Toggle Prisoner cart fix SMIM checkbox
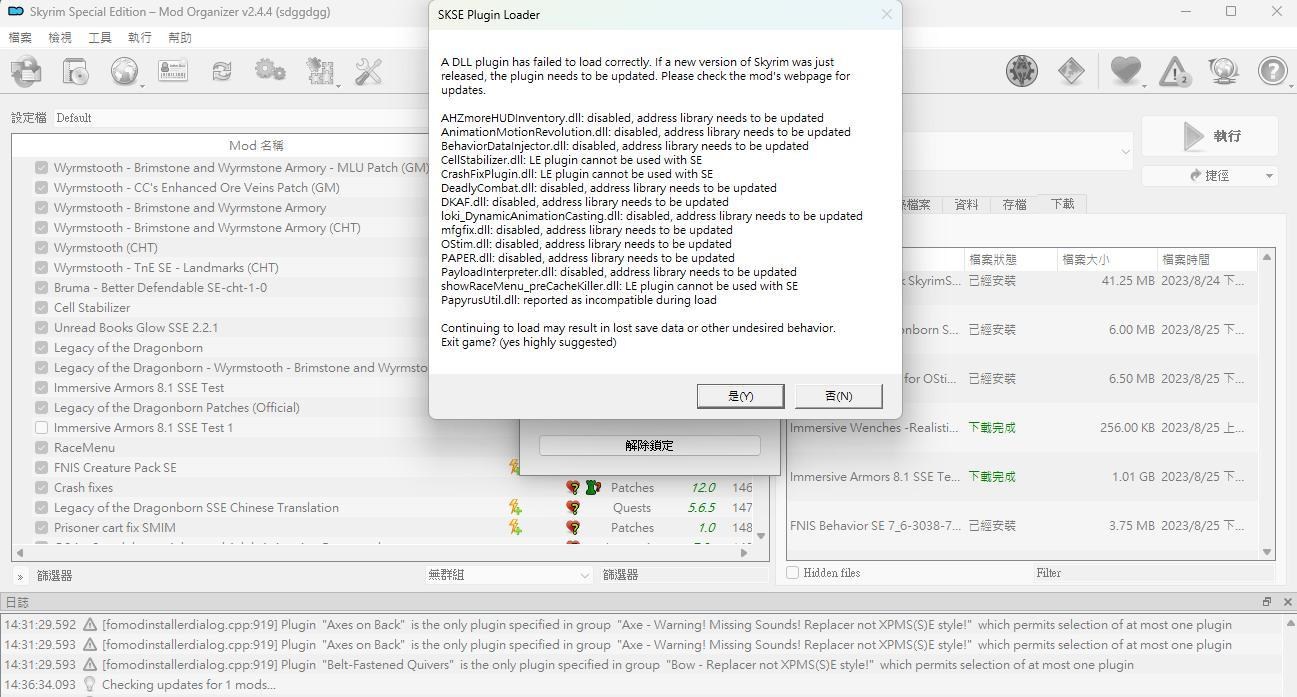1297x697 pixels. tap(41, 528)
